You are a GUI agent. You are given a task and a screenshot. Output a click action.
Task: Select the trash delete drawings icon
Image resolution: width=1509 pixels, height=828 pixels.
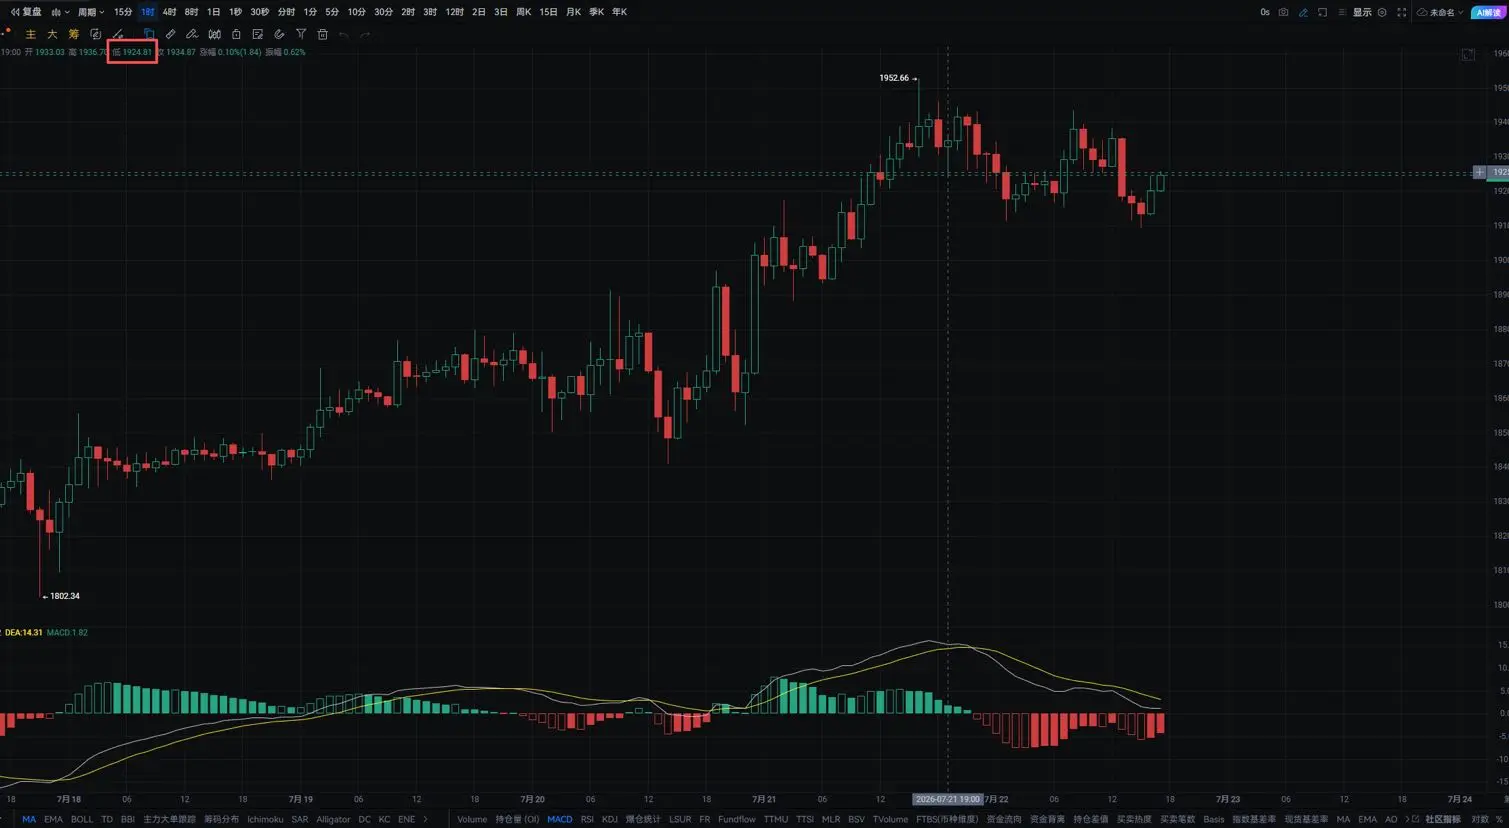click(x=322, y=34)
